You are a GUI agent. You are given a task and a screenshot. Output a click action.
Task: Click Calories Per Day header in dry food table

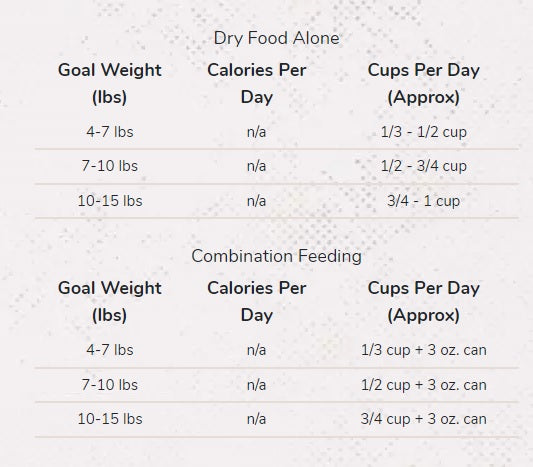pos(257,84)
